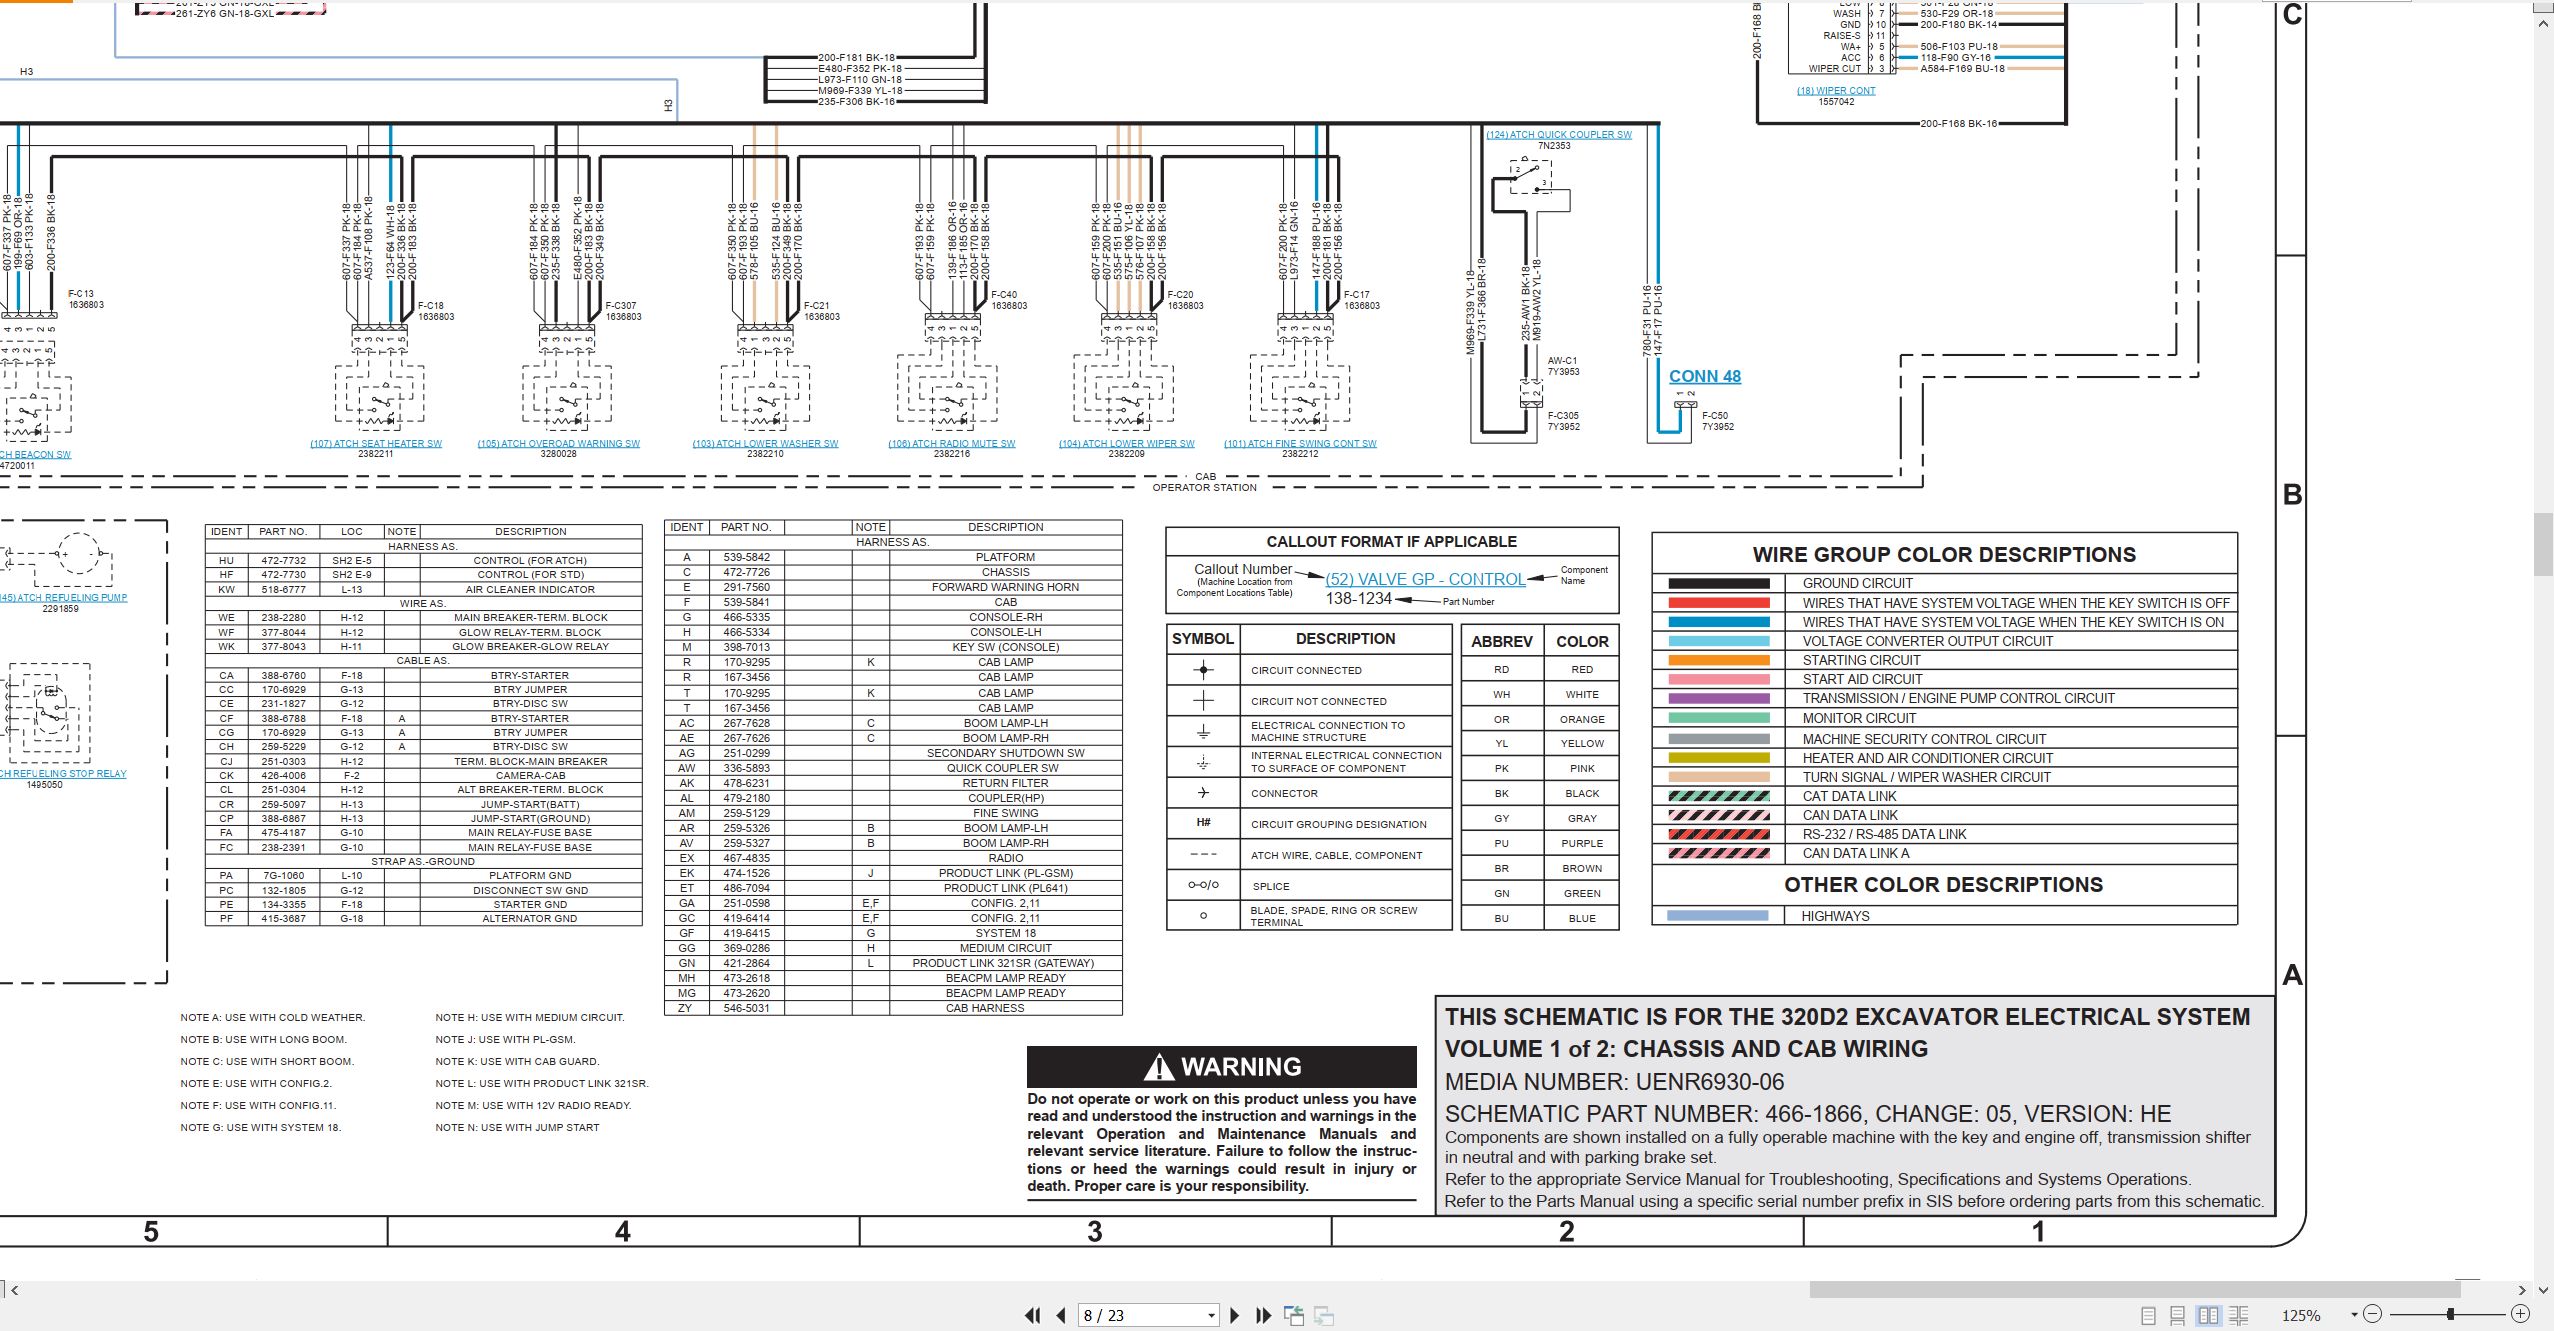Click the F-C50 7Y3952 connector label

[x=1717, y=421]
